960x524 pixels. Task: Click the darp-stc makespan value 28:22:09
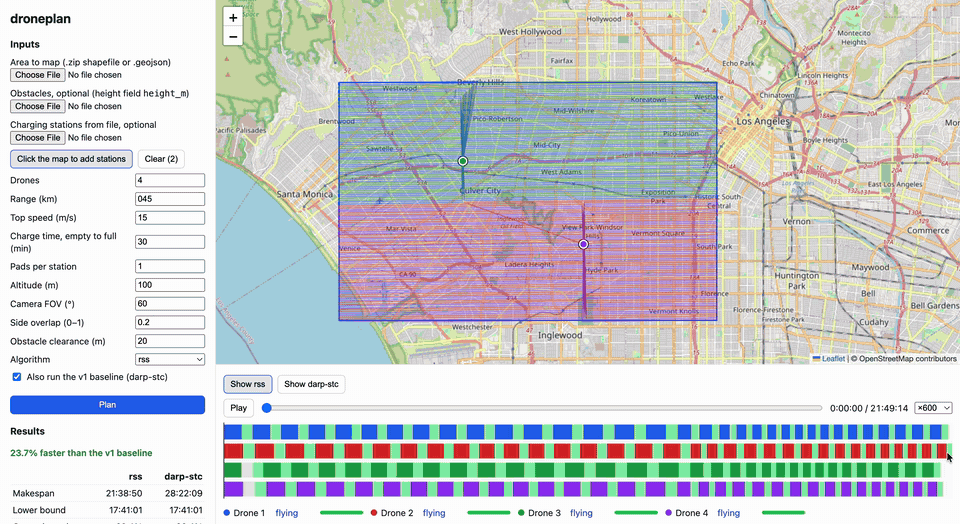coord(184,493)
